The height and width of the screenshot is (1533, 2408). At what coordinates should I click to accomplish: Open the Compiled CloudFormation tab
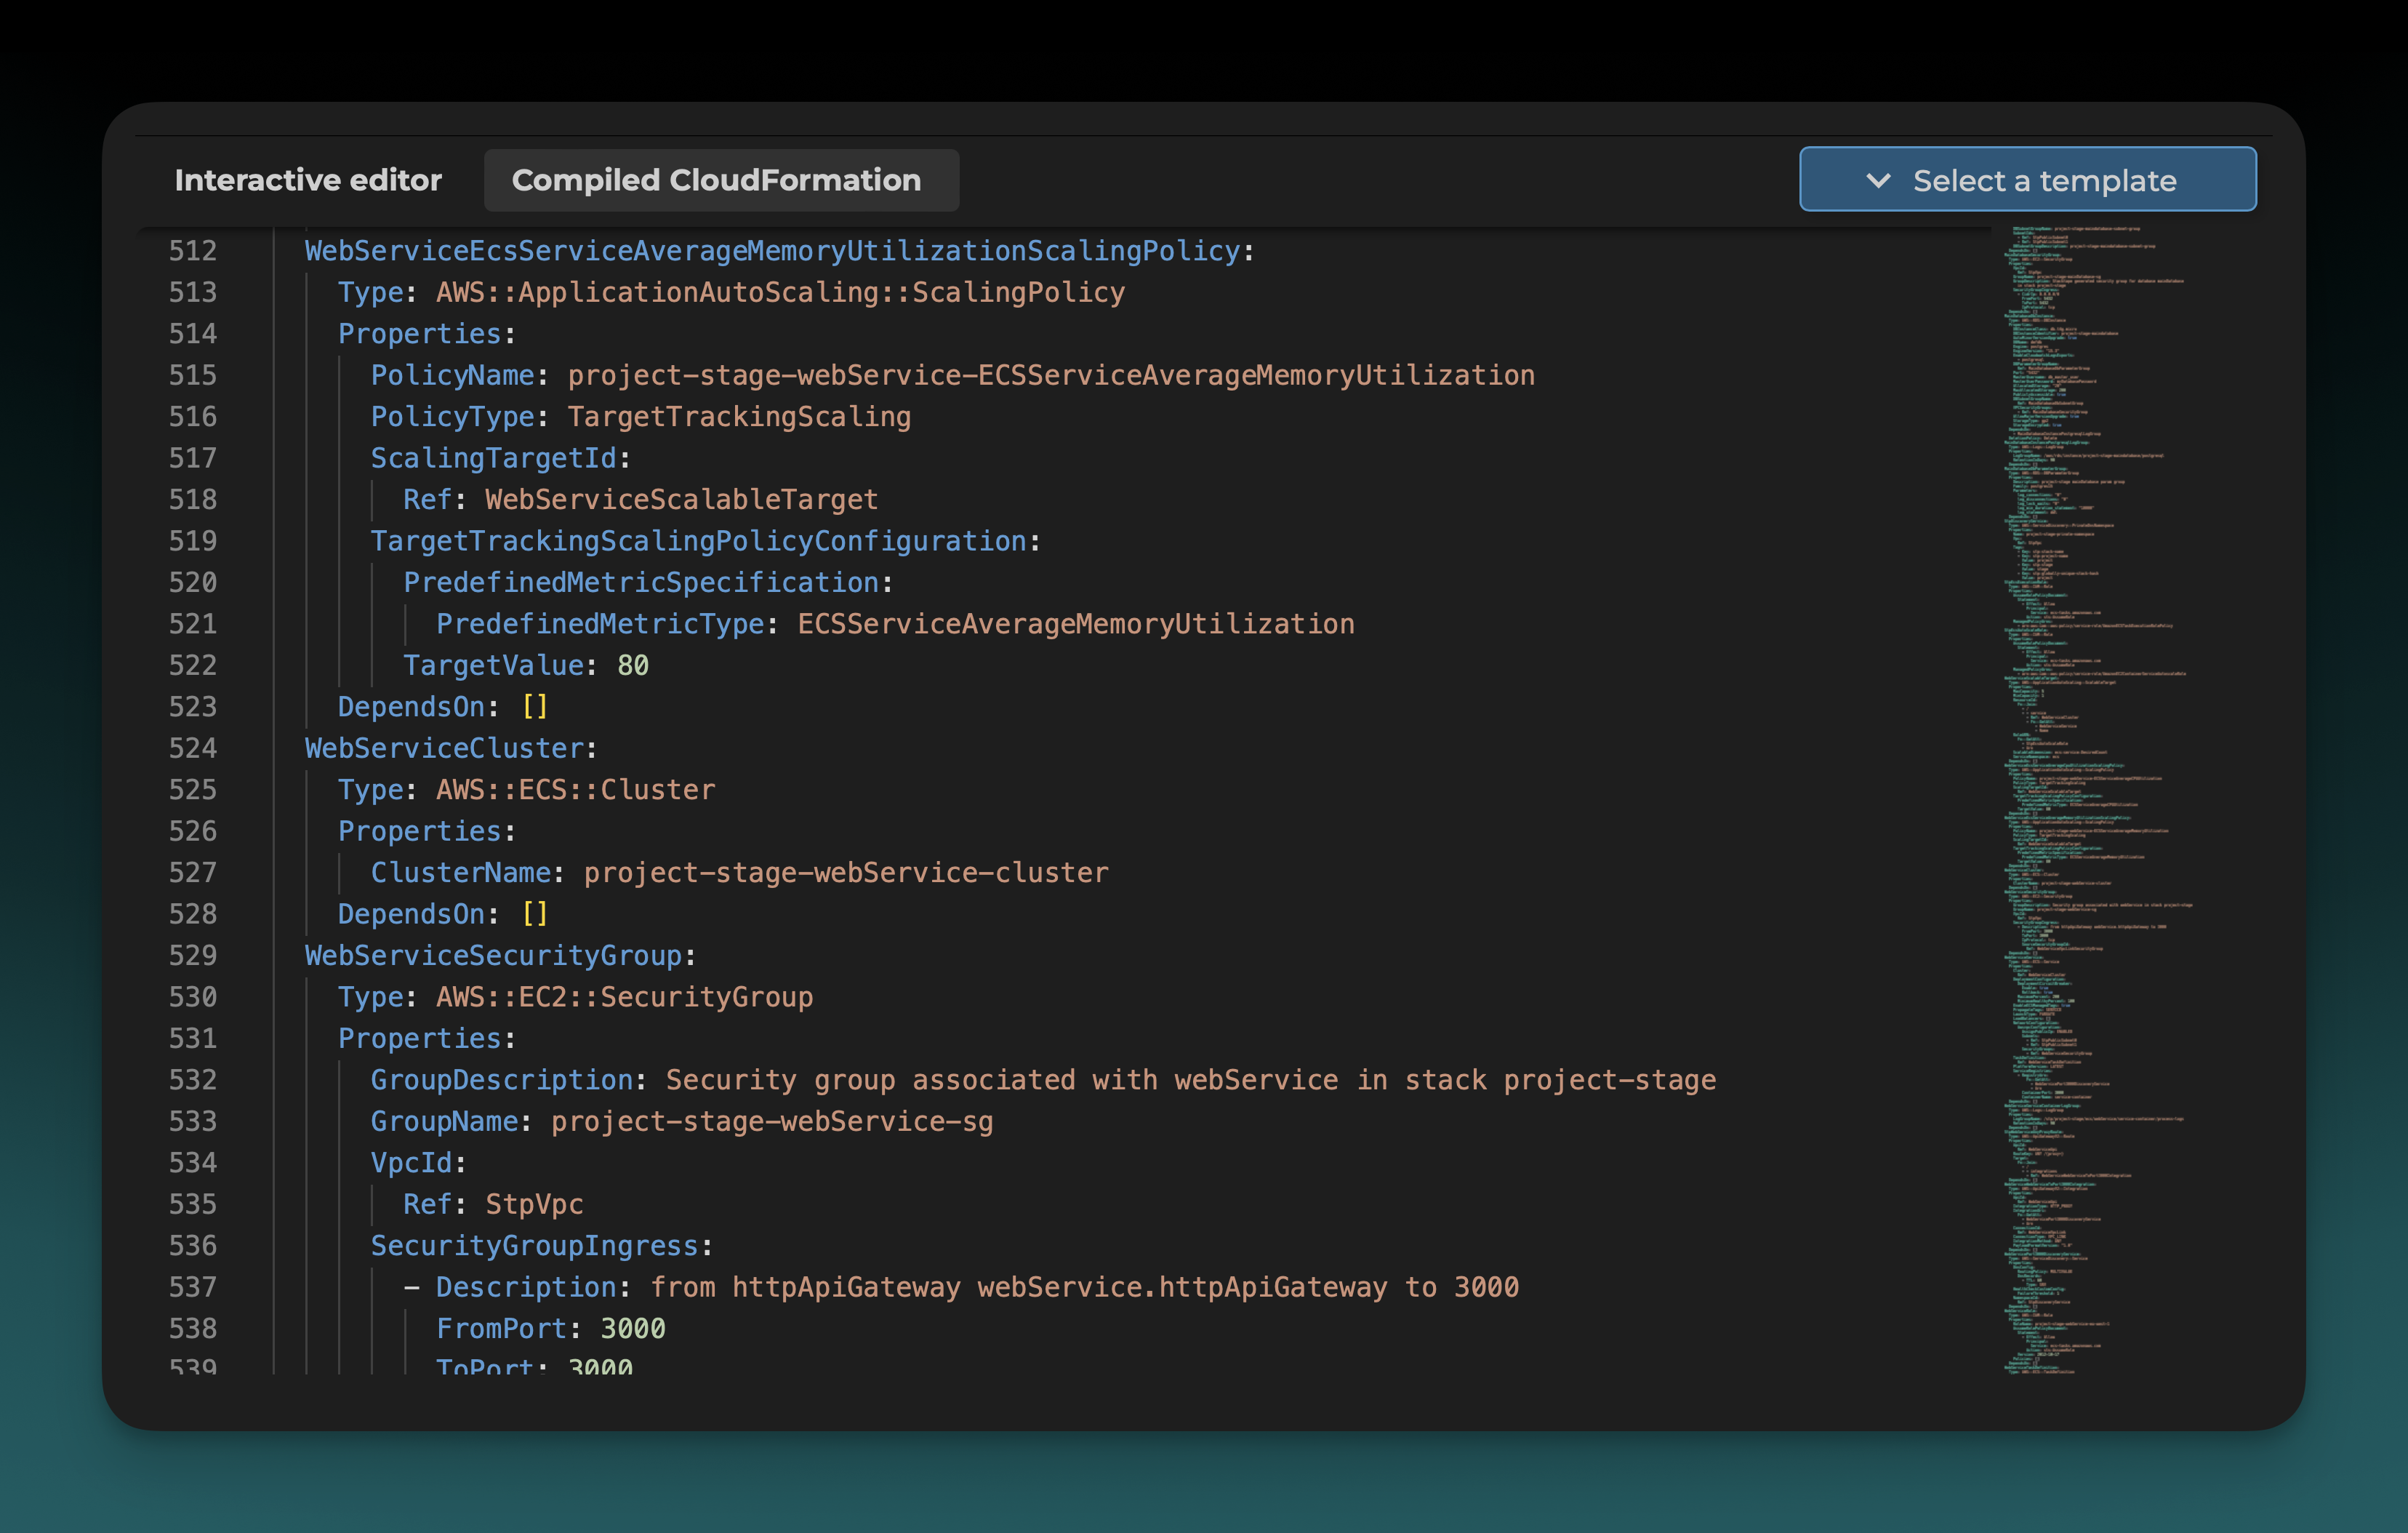tap(721, 180)
